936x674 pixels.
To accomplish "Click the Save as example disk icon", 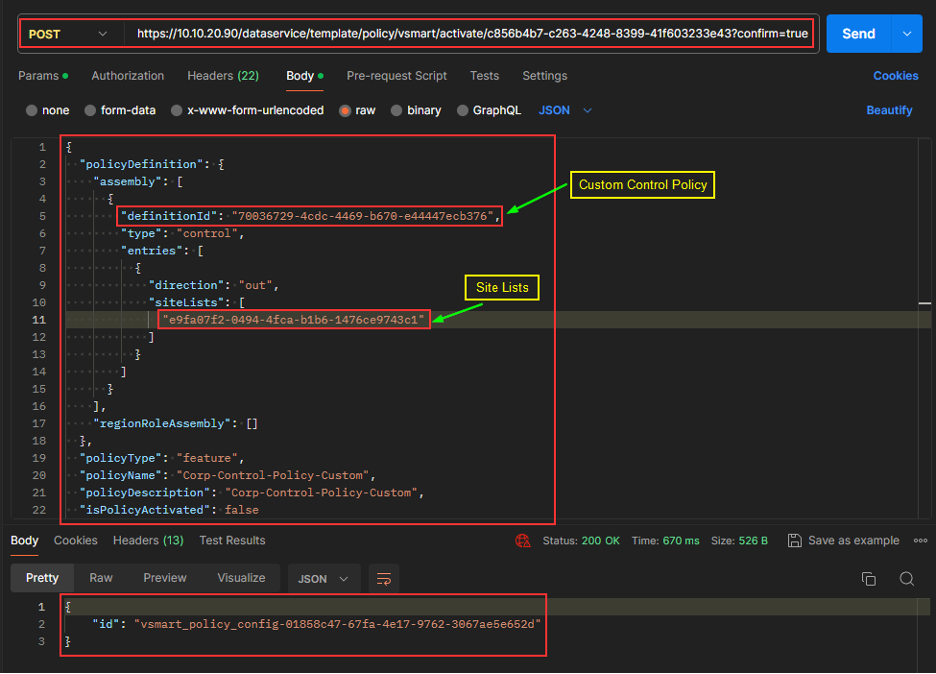I will pos(794,541).
